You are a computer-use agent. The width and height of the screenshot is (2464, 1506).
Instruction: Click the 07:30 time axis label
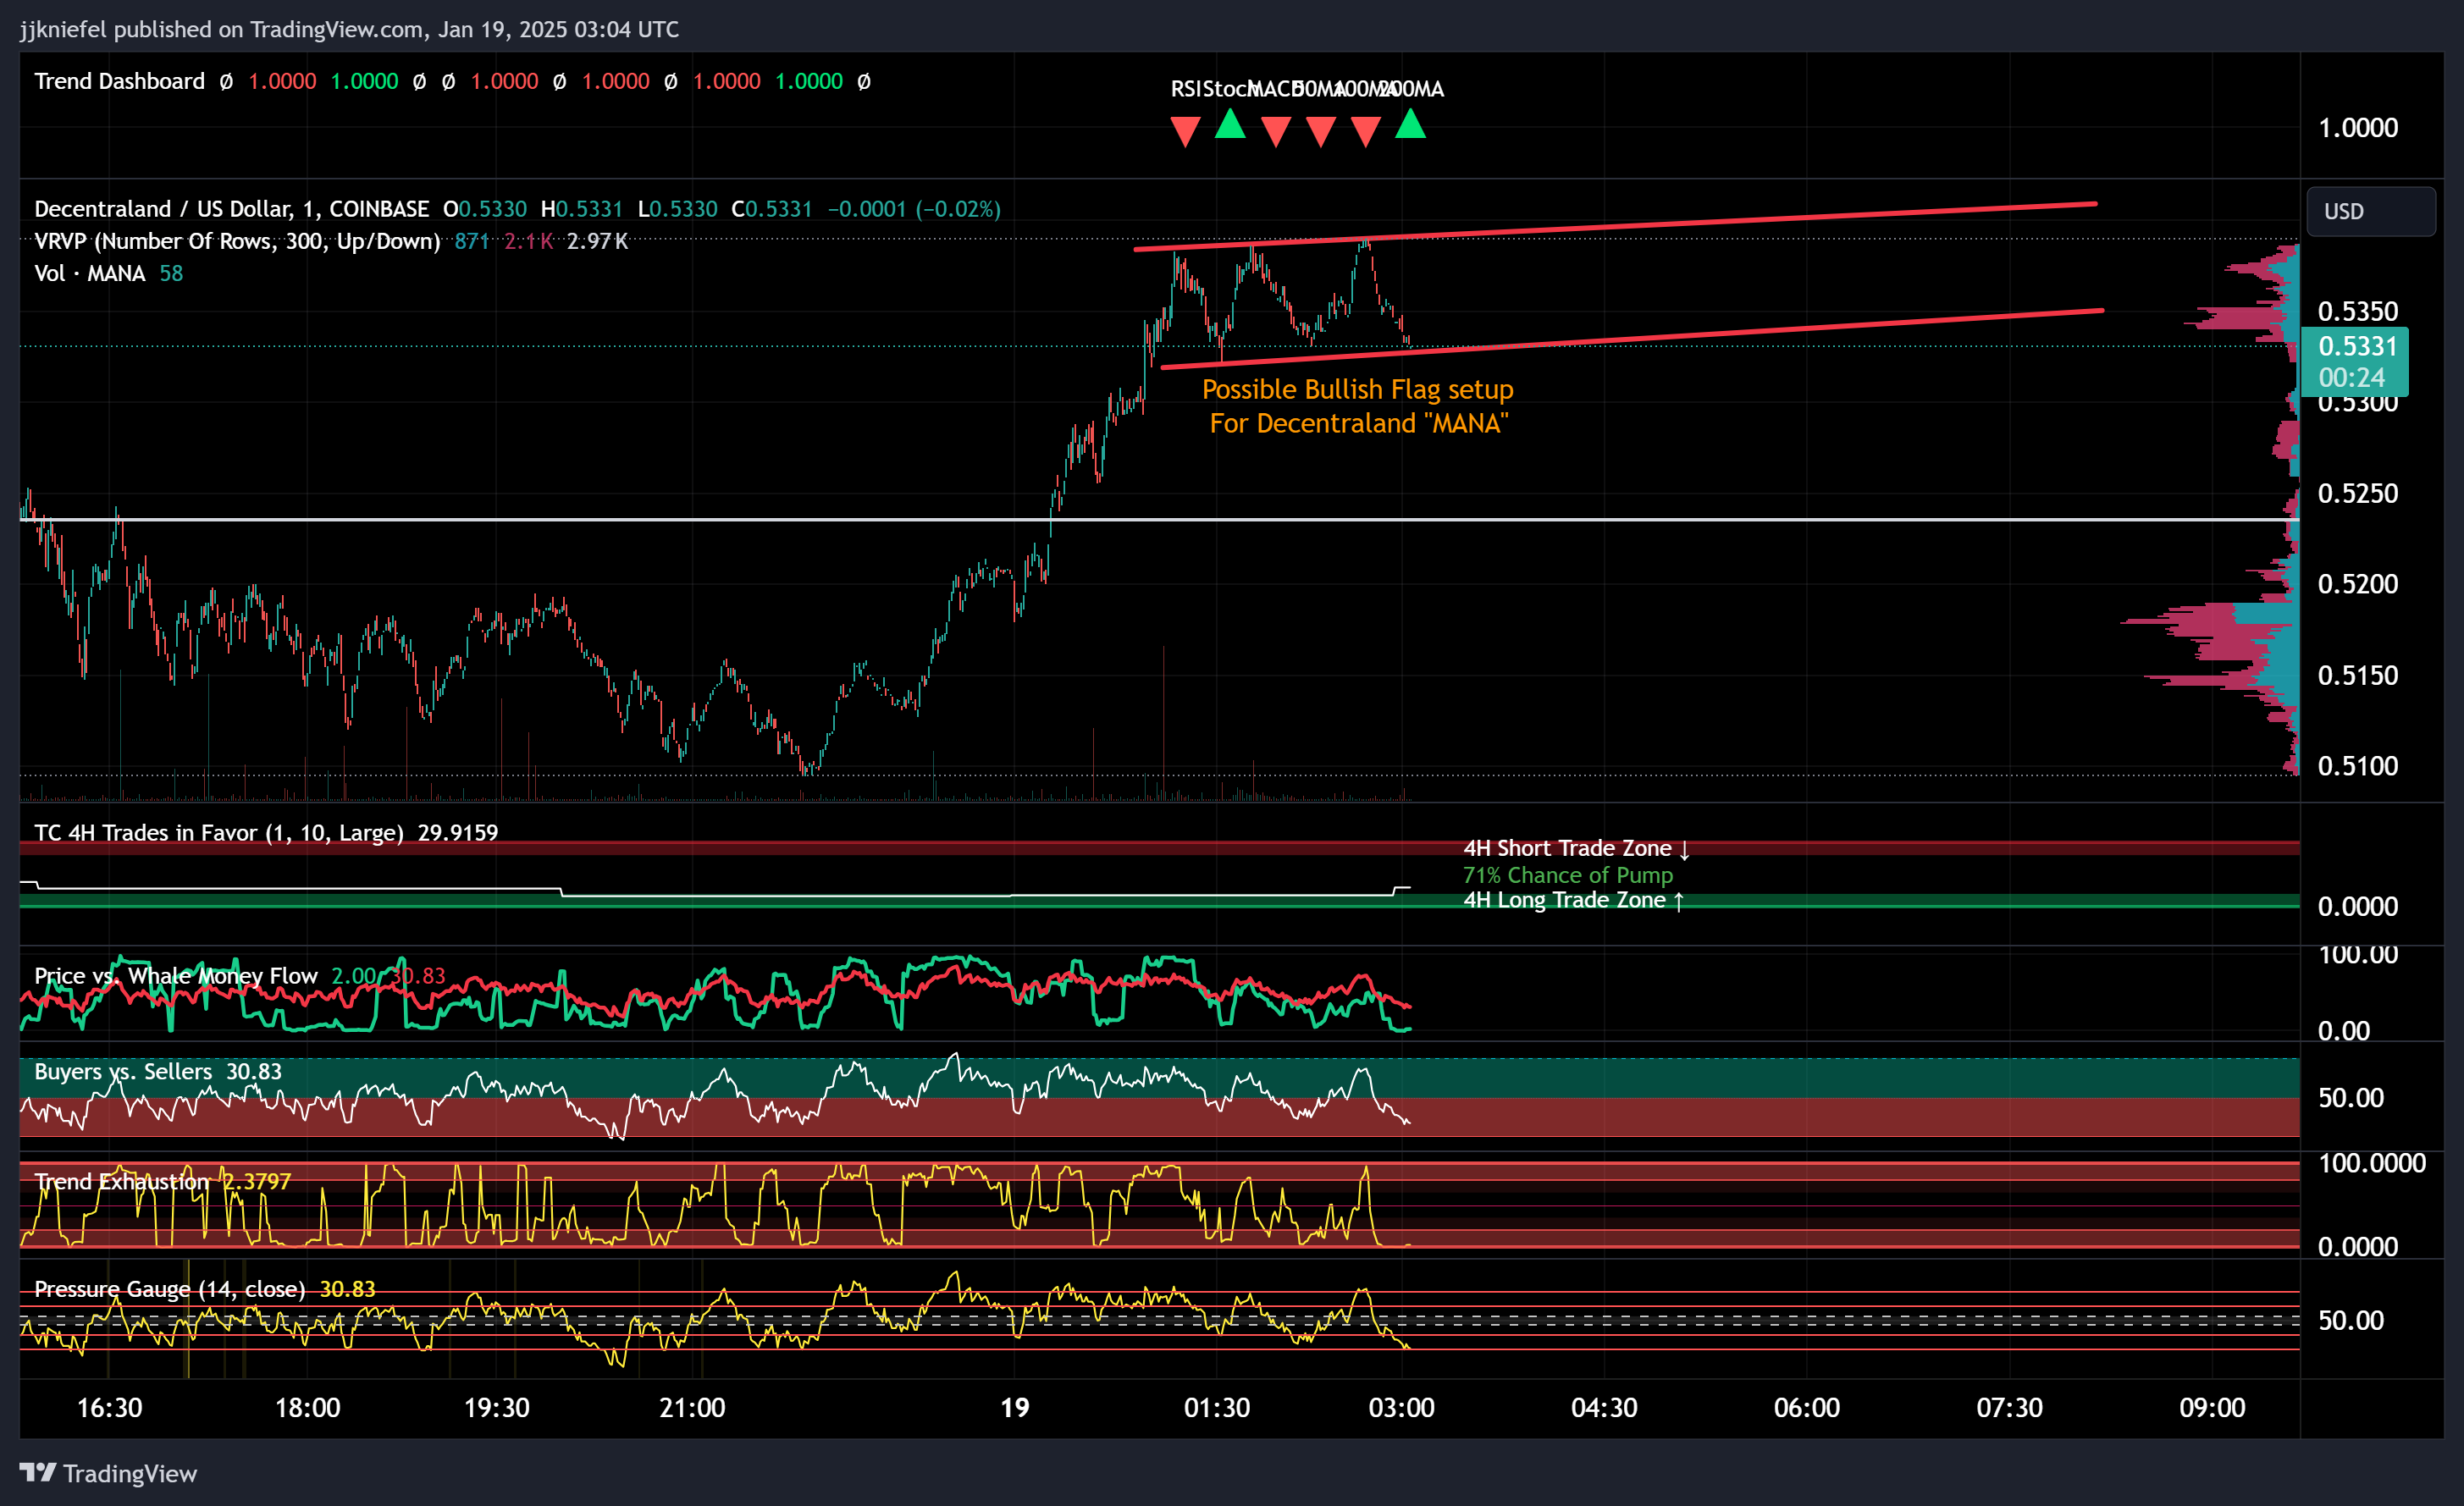click(2009, 1408)
